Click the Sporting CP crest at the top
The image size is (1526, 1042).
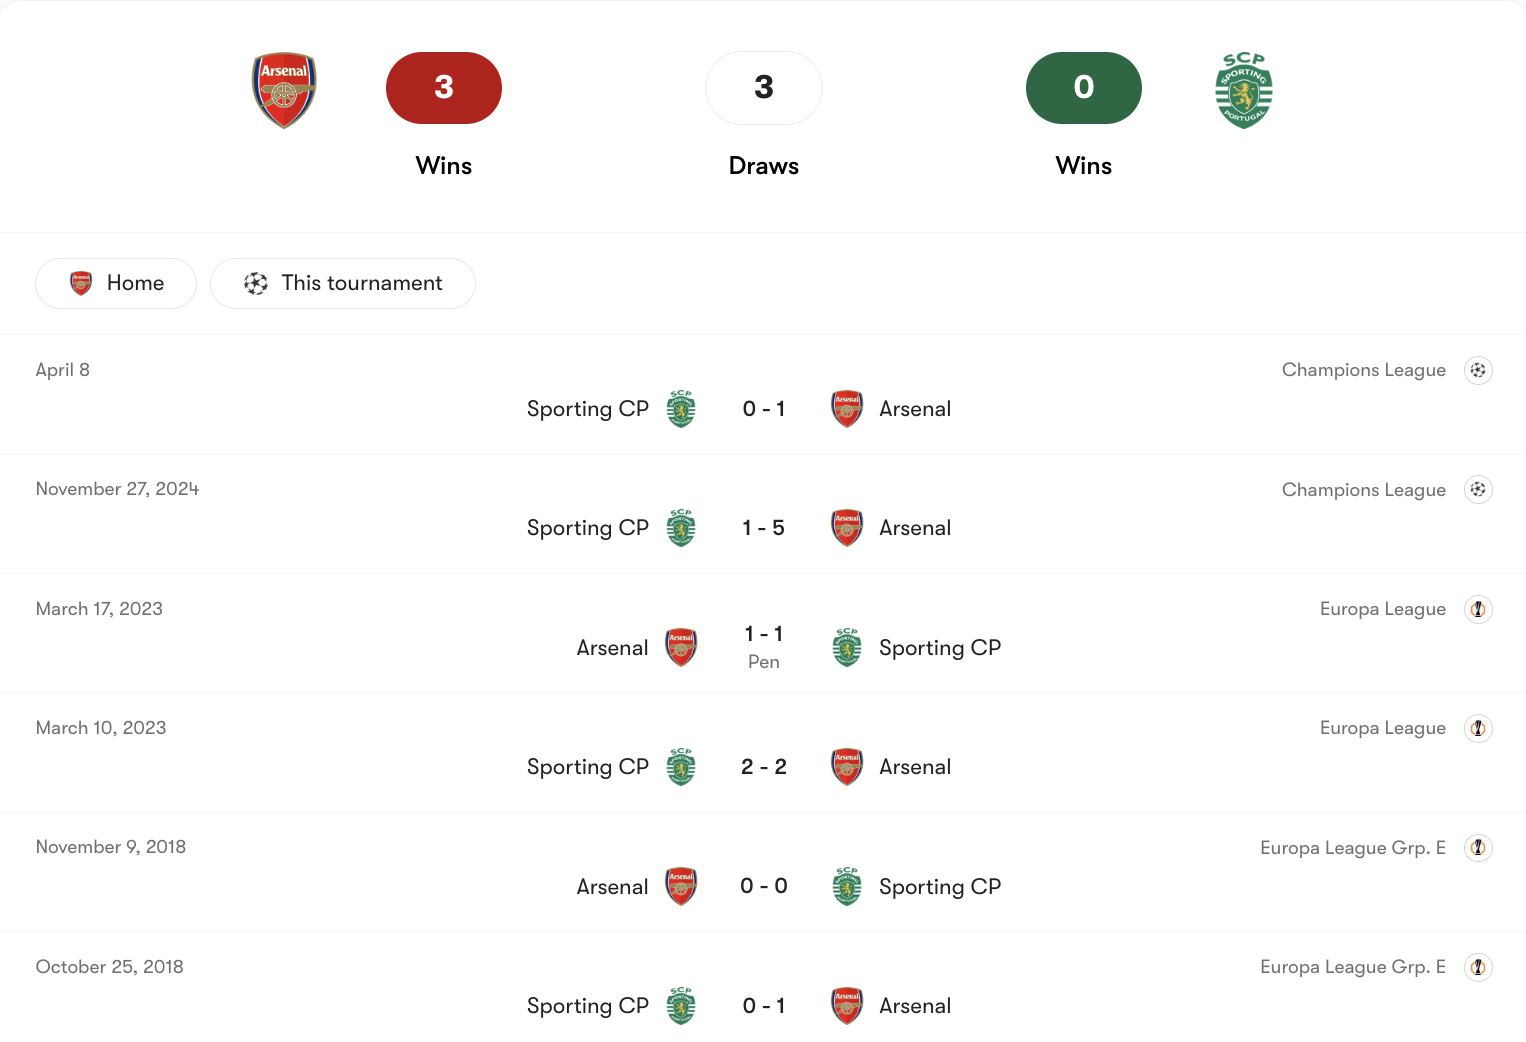coord(1243,88)
